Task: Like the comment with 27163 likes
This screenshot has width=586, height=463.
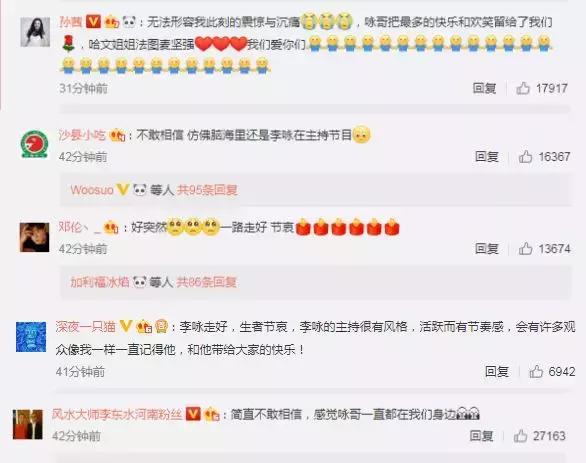Action: tap(520, 436)
